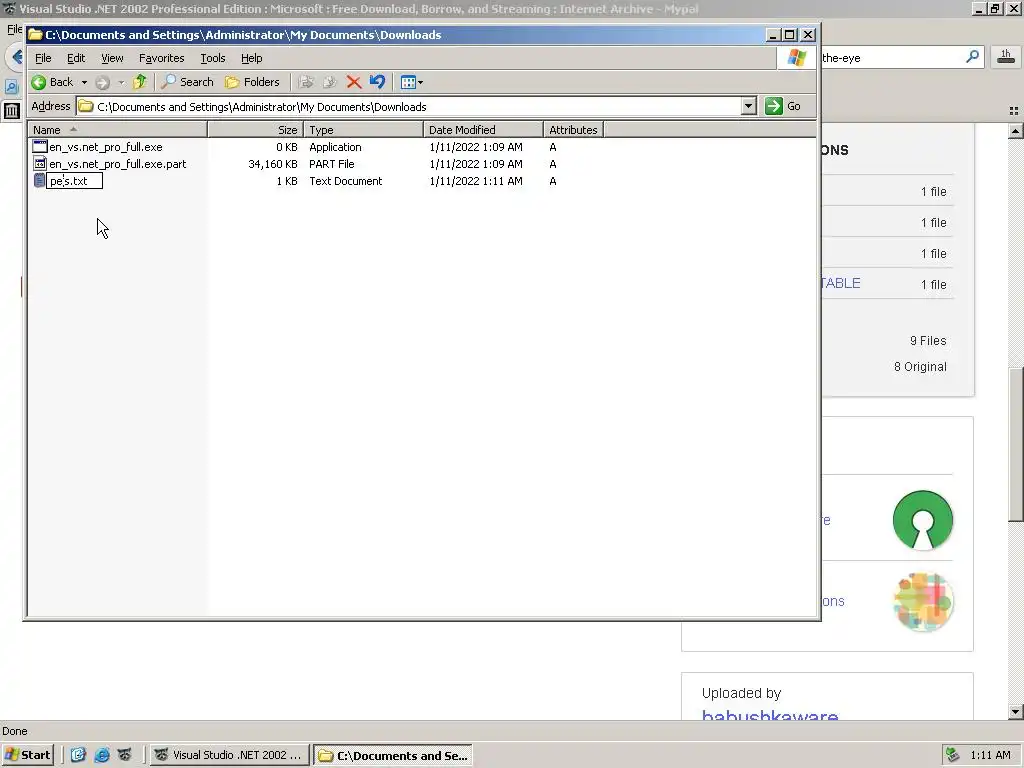Viewport: 1024px width, 768px height.
Task: Click the browser search magnifier icon
Action: [x=972, y=57]
